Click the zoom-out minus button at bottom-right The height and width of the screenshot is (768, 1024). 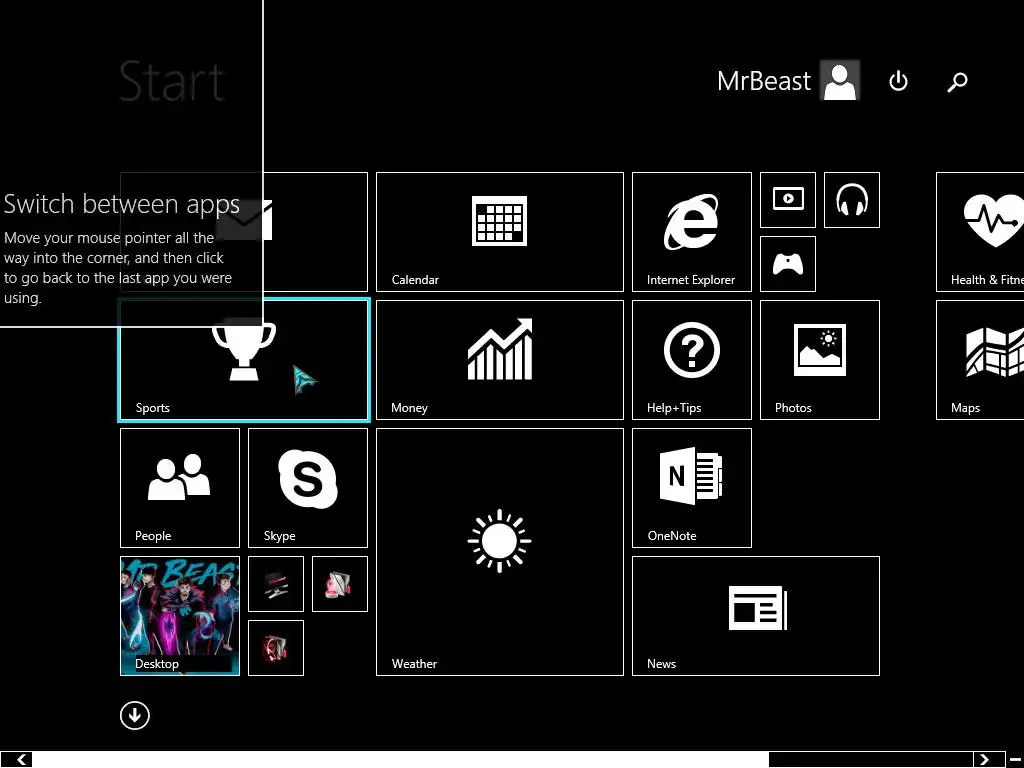click(x=1016, y=760)
